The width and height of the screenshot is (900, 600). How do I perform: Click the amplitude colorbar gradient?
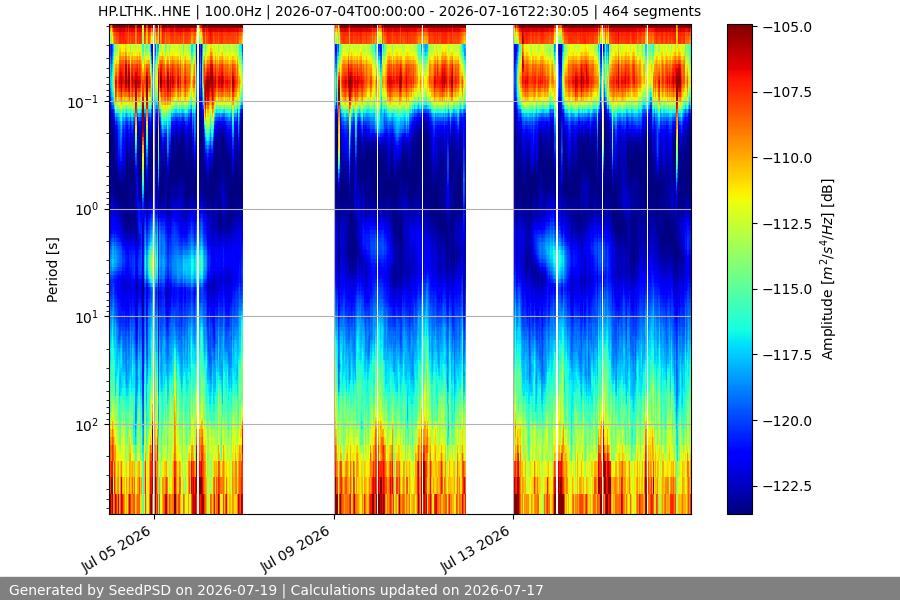click(740, 269)
